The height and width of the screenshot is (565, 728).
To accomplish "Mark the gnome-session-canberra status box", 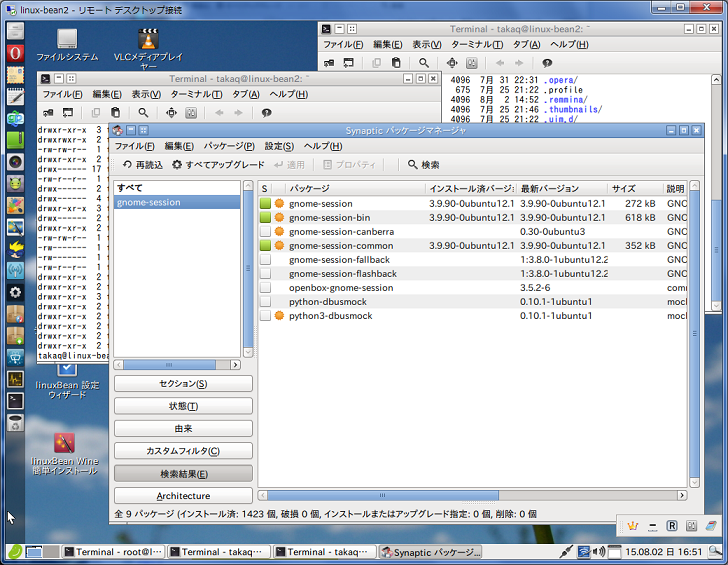I will click(x=265, y=231).
